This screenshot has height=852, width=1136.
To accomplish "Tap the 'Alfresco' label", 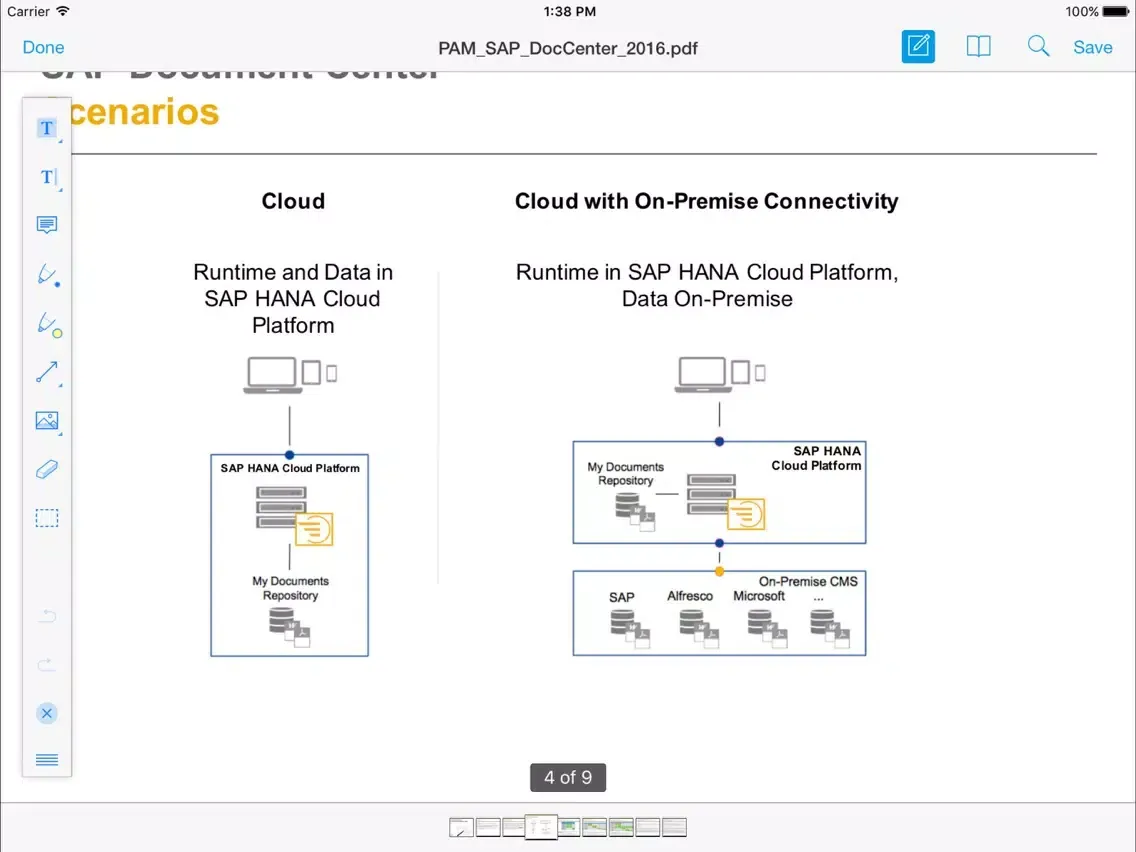I will coord(690,596).
